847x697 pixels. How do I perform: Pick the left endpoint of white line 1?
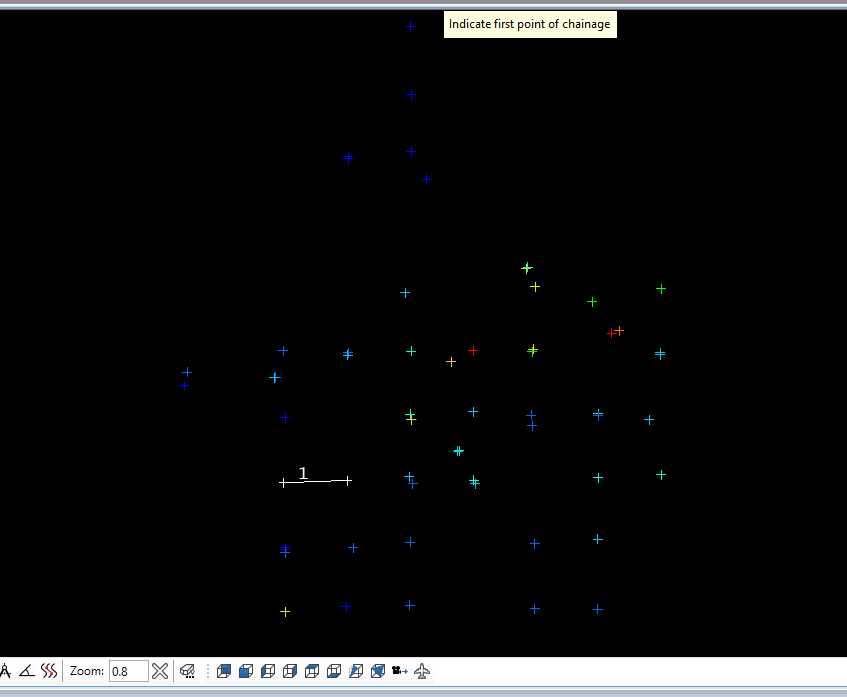point(283,482)
